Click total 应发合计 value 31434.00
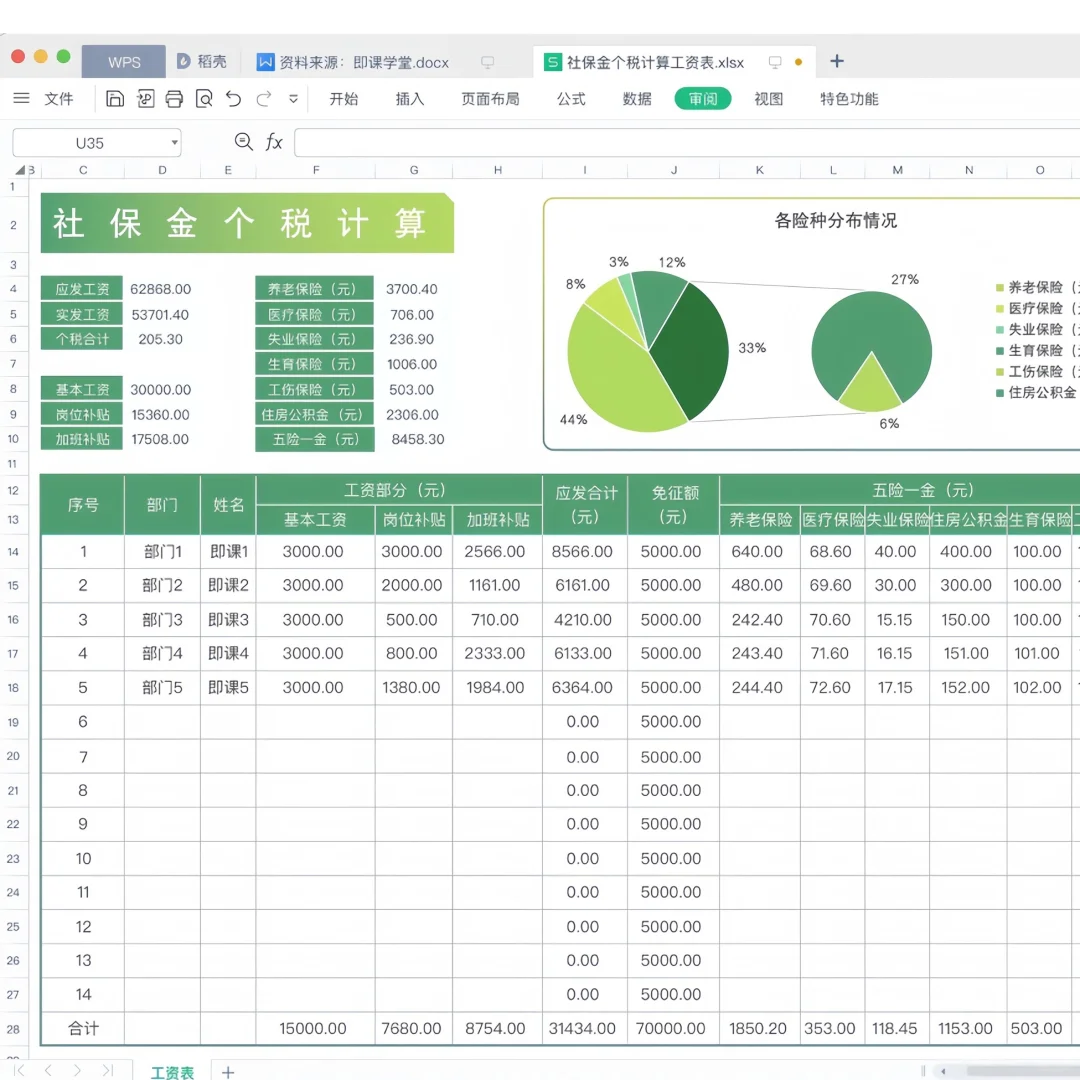 [582, 1028]
